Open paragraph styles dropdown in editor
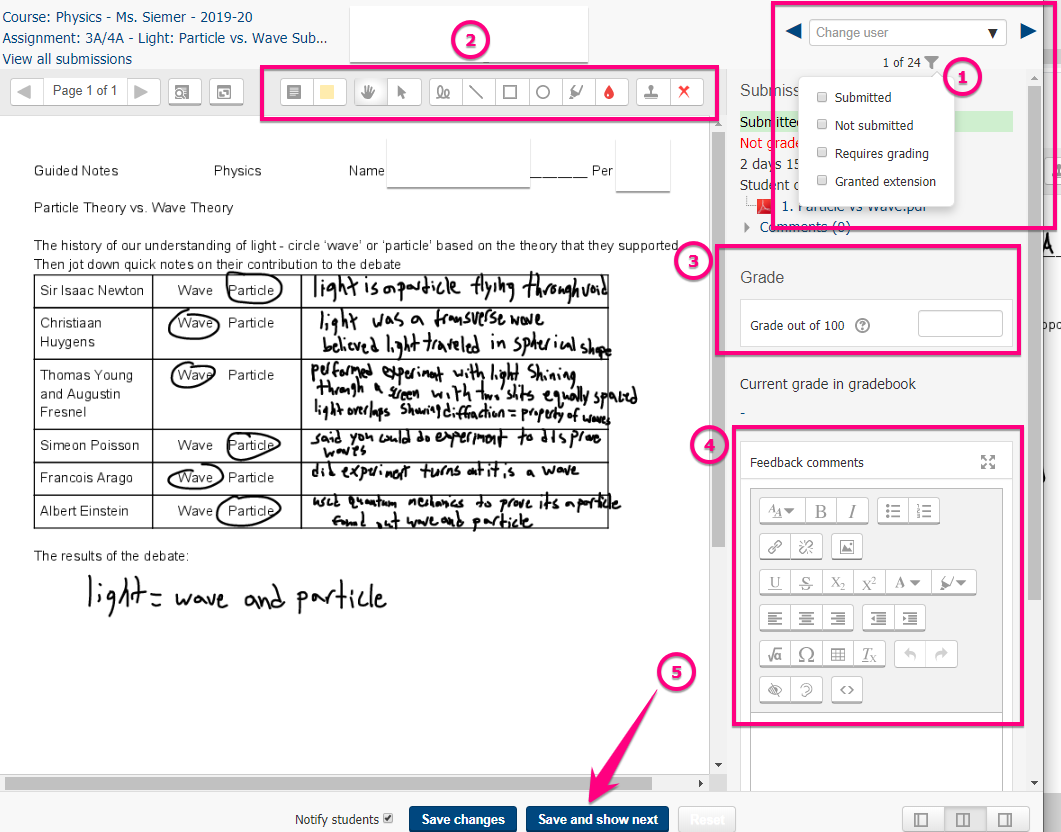Screen dimensions: 1061x832 [x=781, y=511]
